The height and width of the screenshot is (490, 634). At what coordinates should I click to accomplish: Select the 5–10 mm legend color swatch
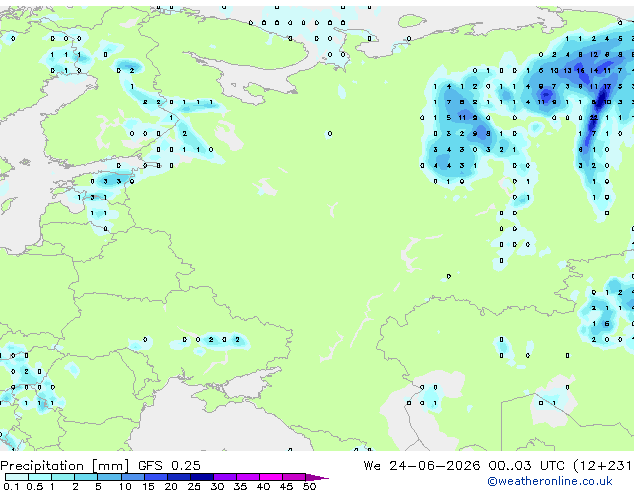pos(109,477)
